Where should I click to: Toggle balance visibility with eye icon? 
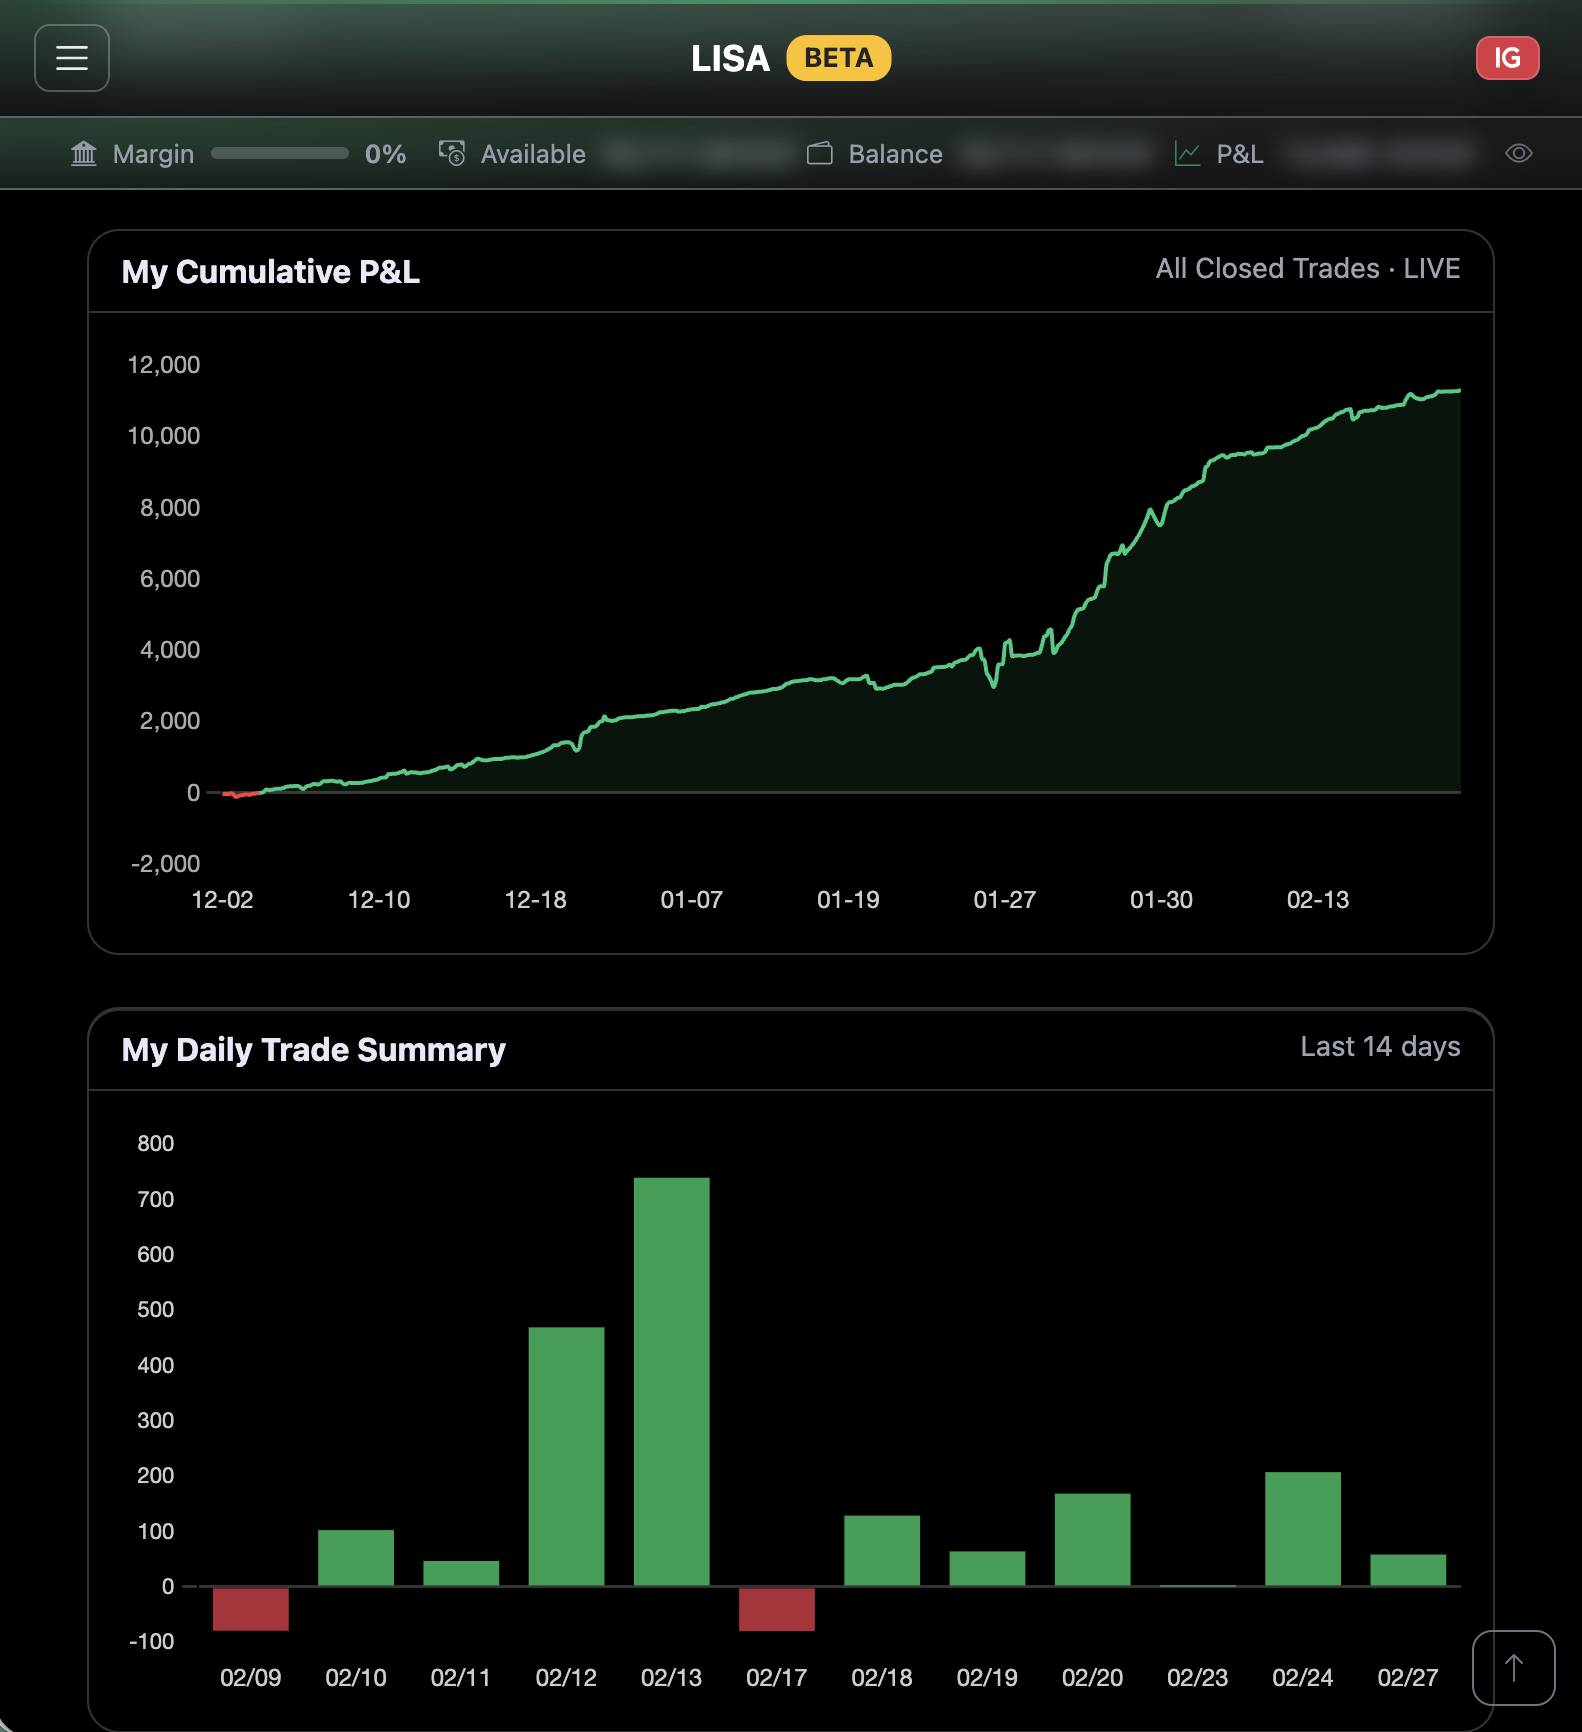(1518, 153)
